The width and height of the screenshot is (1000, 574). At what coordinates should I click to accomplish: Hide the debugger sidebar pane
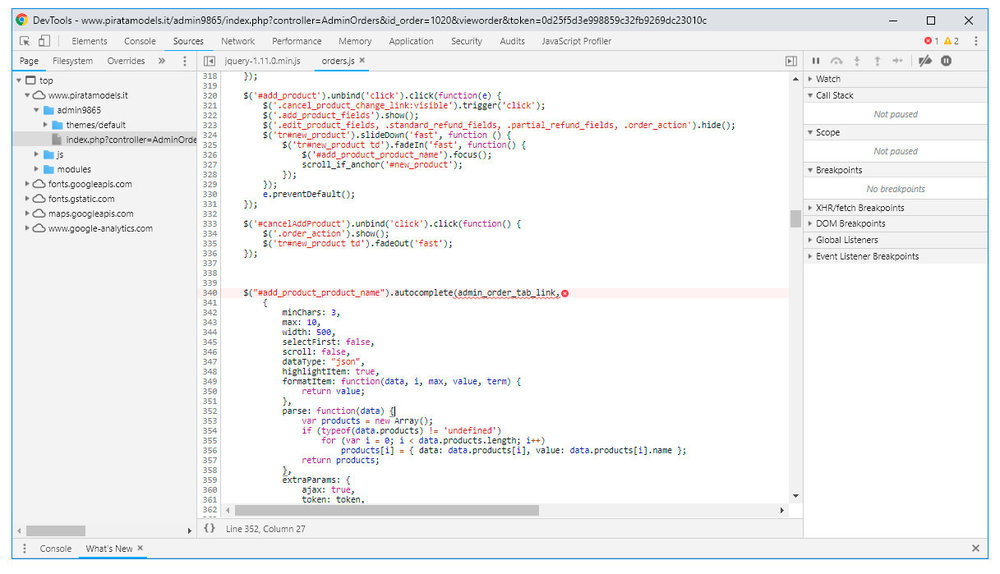(x=791, y=61)
